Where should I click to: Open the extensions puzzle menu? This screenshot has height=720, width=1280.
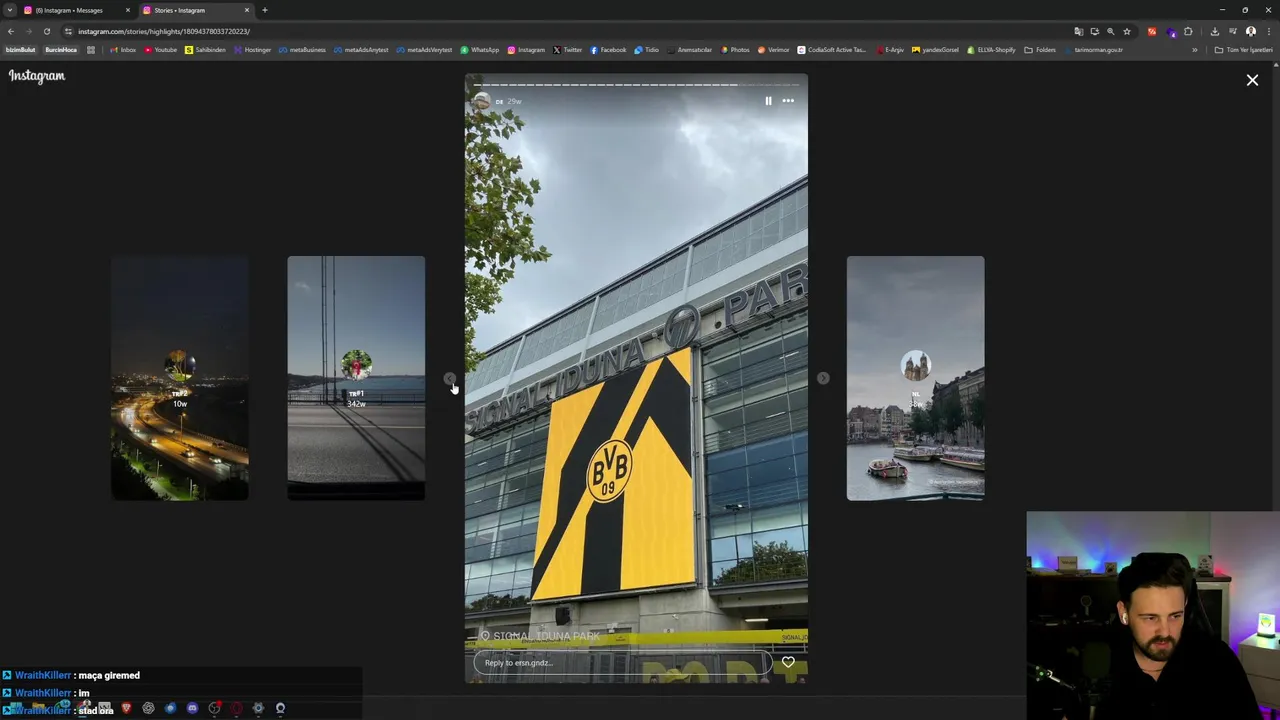pyautogui.click(x=1188, y=31)
